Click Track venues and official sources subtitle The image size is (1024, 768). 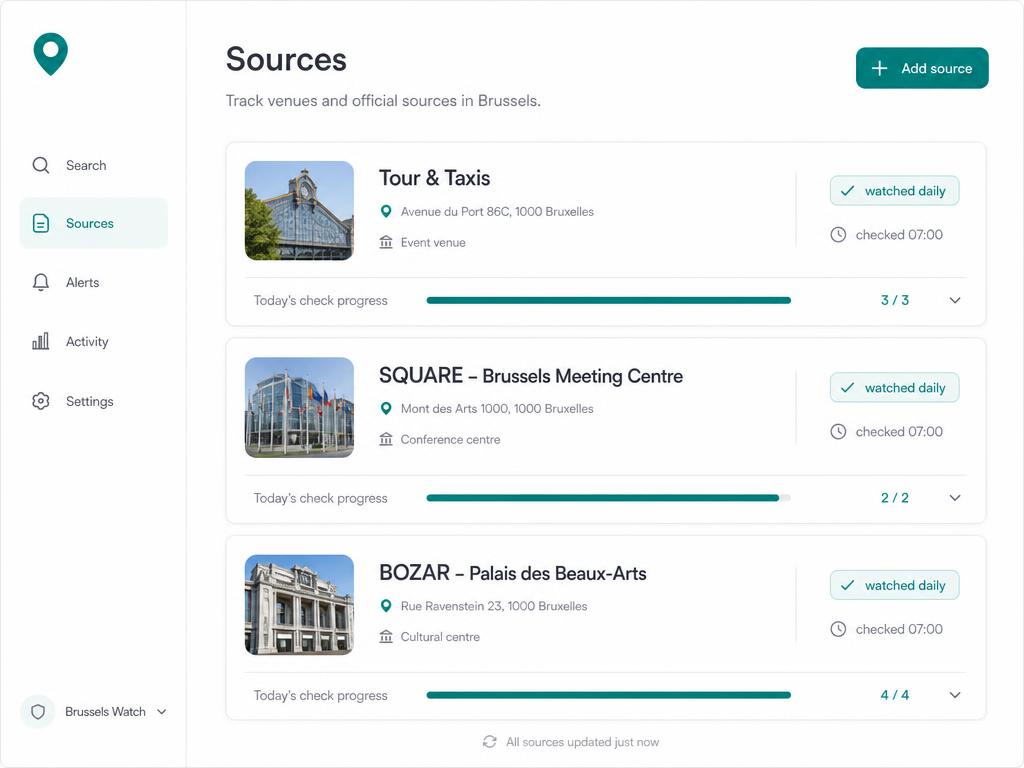383,101
